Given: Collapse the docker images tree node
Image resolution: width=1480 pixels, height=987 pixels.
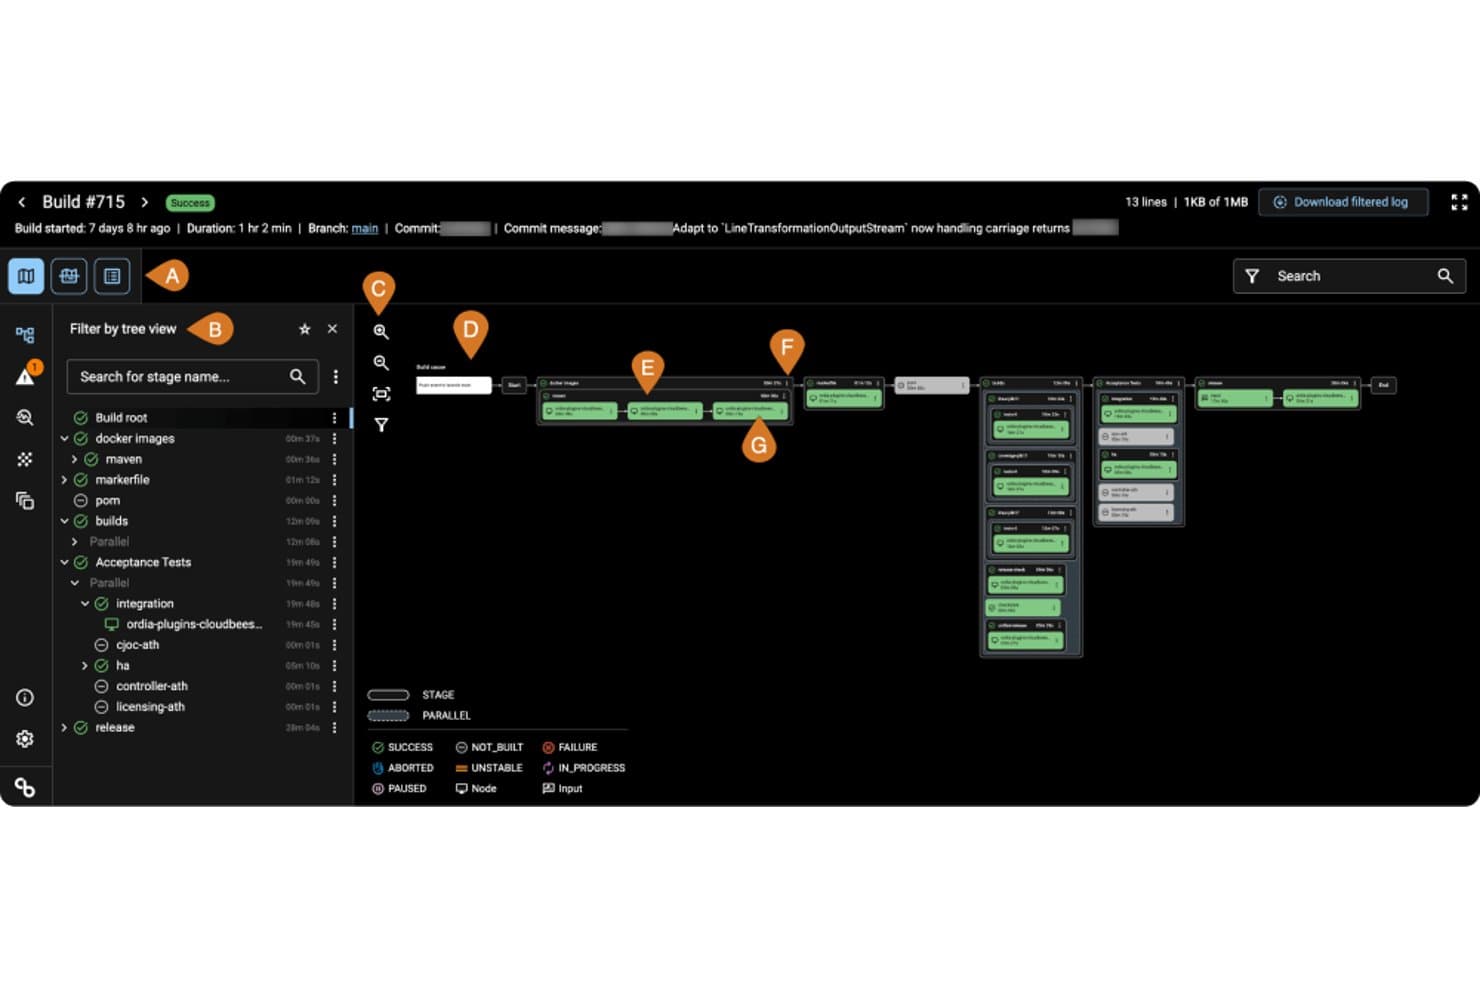Looking at the screenshot, I should tap(64, 439).
